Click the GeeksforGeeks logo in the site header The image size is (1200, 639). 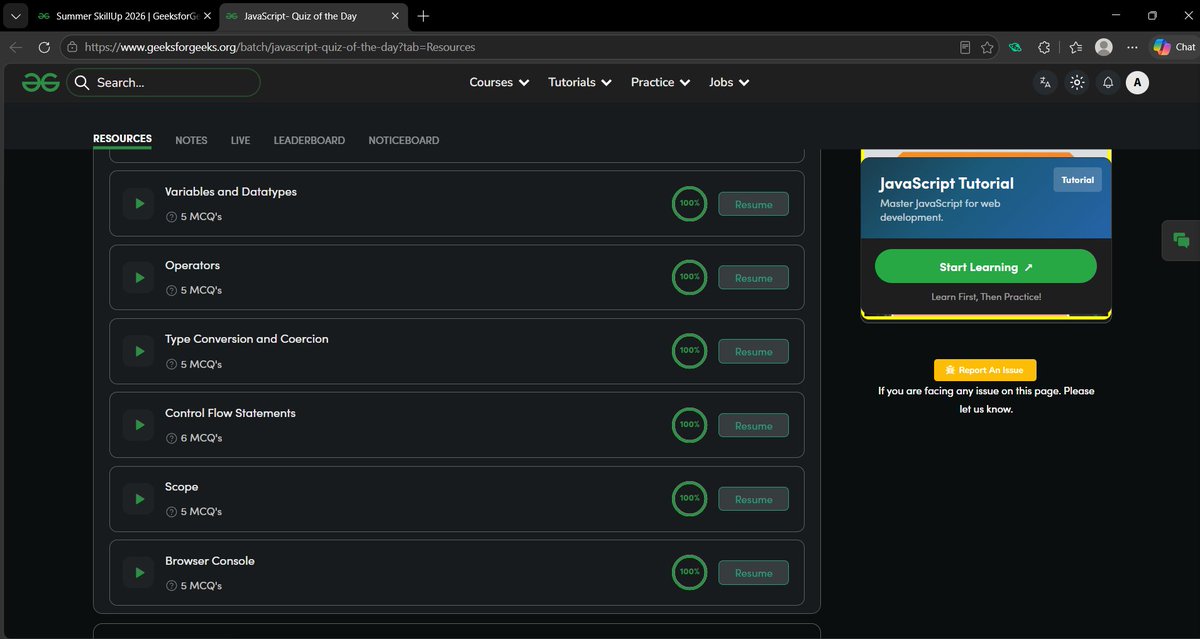click(x=40, y=83)
